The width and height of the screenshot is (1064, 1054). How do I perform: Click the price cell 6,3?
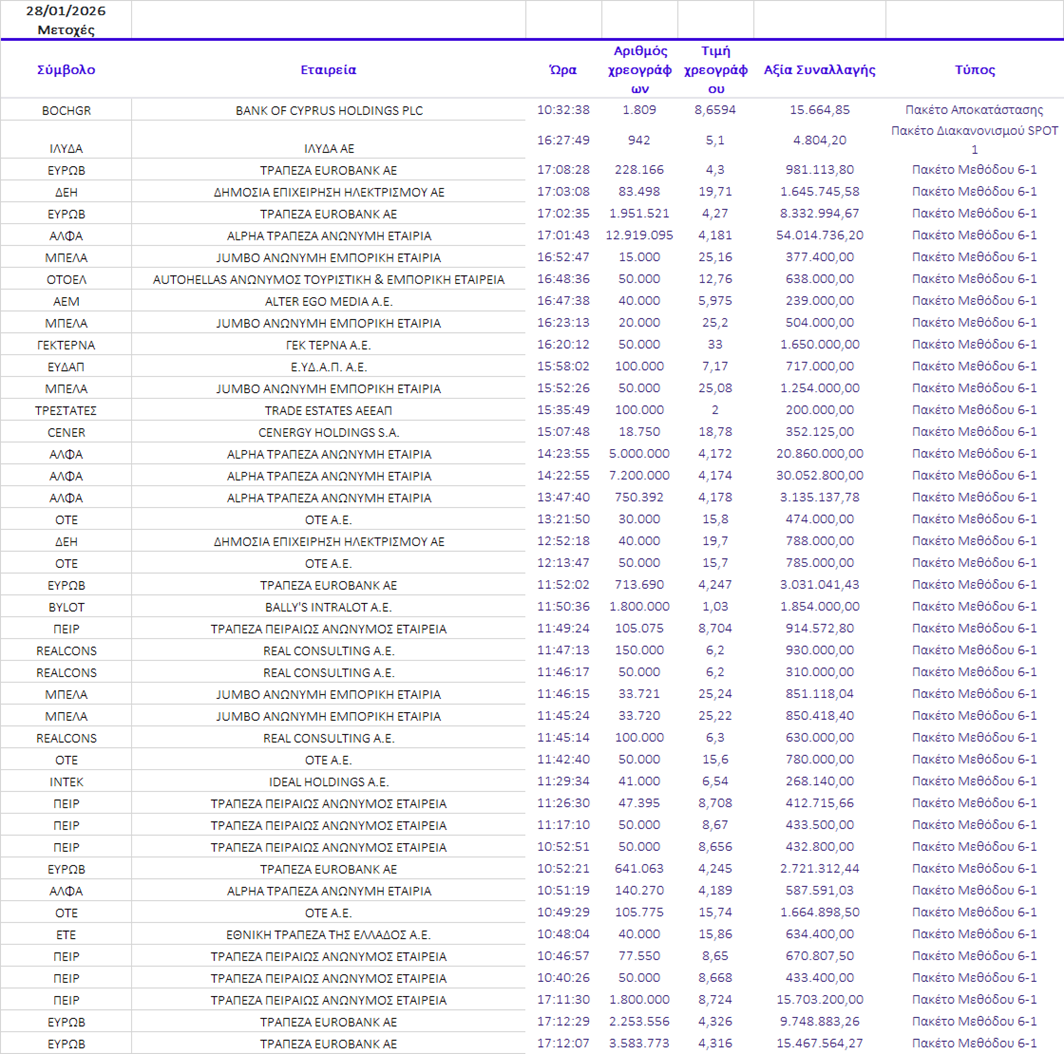tap(715, 737)
